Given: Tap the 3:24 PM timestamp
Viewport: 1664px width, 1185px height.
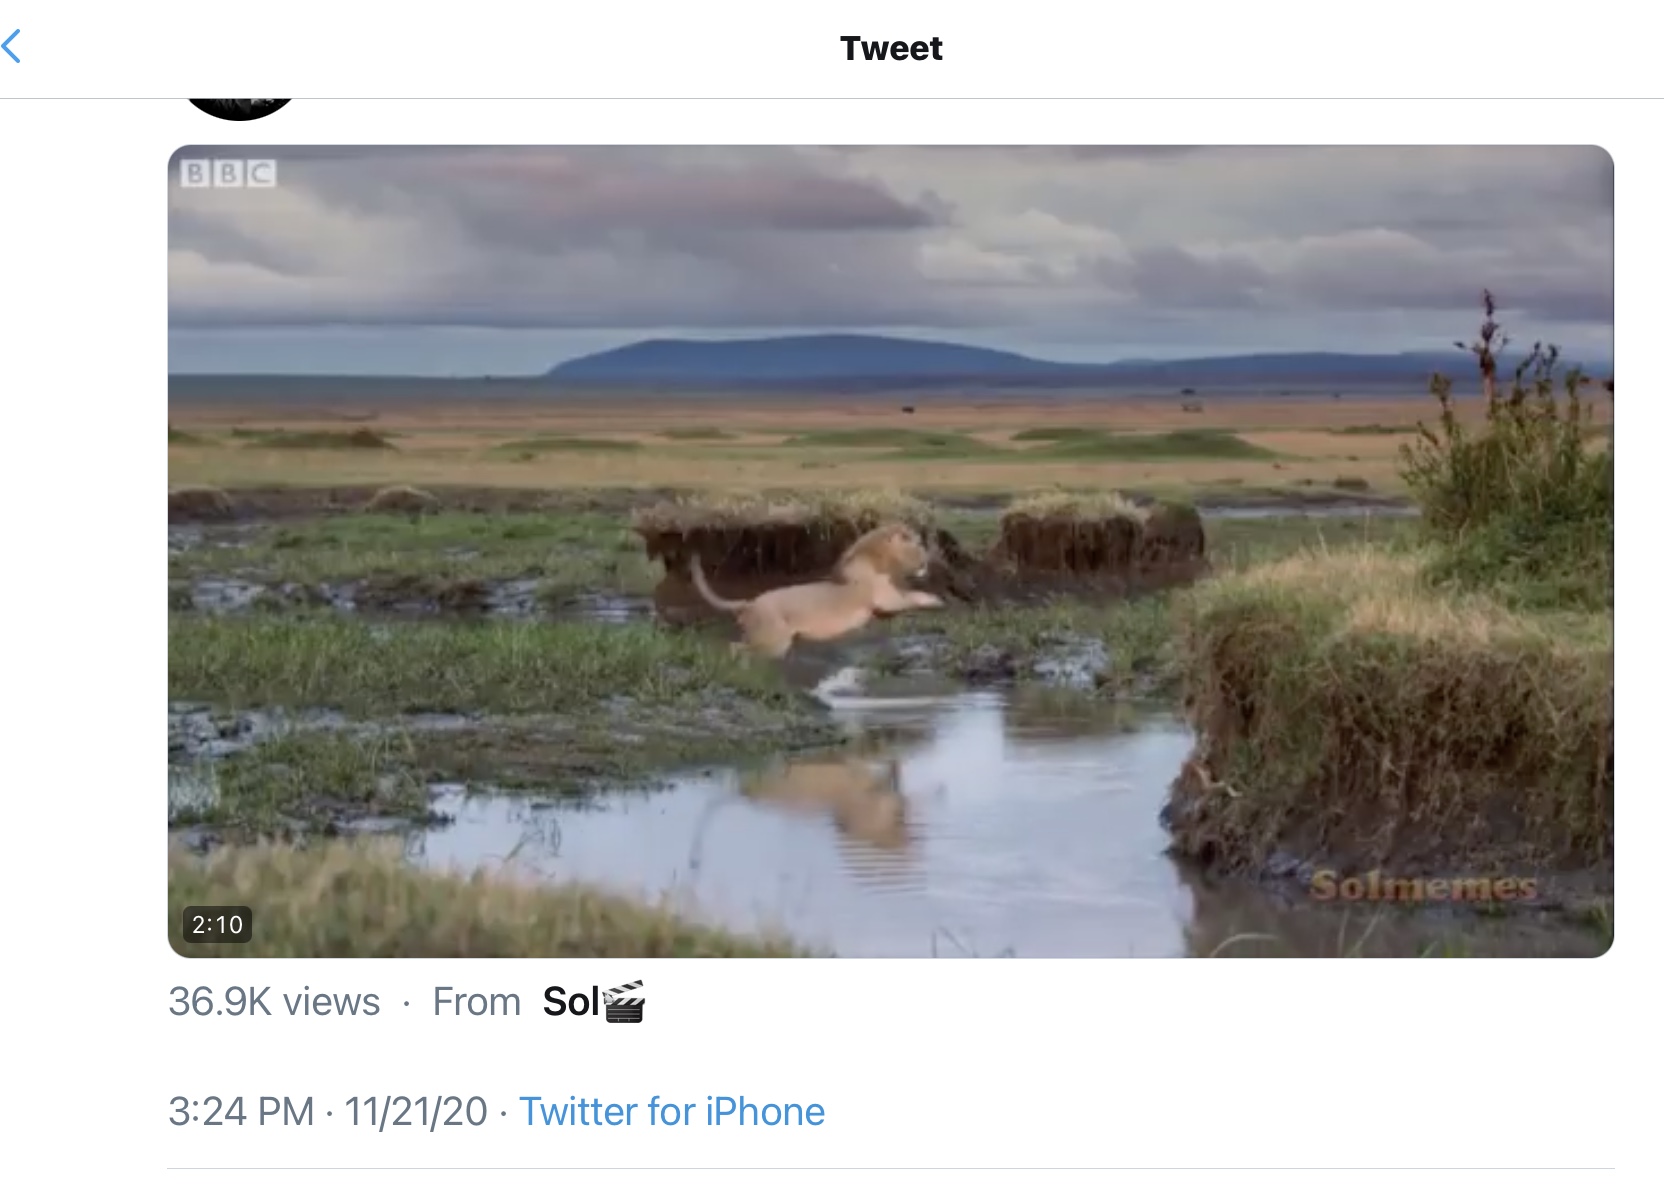Looking at the screenshot, I should (241, 1111).
